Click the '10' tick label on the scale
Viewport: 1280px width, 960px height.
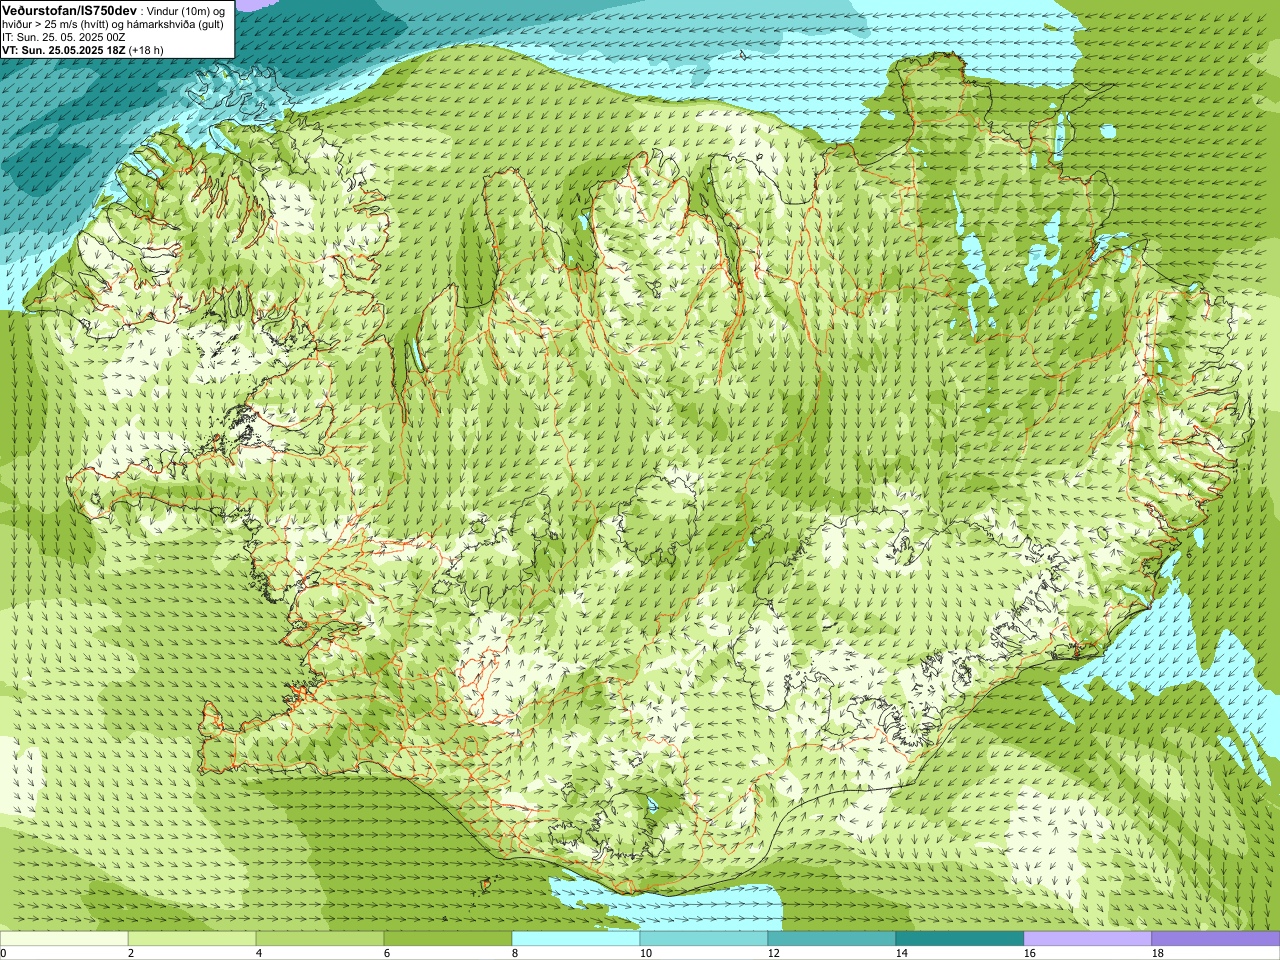646,953
